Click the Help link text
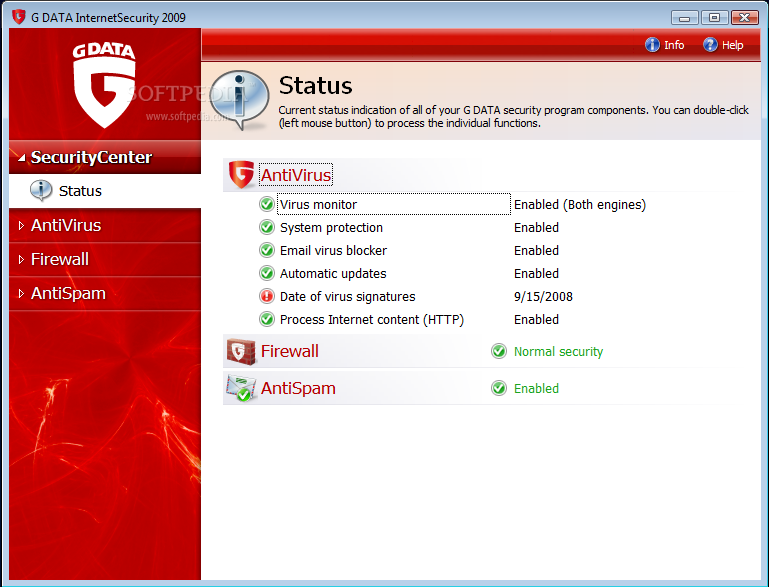 (732, 45)
